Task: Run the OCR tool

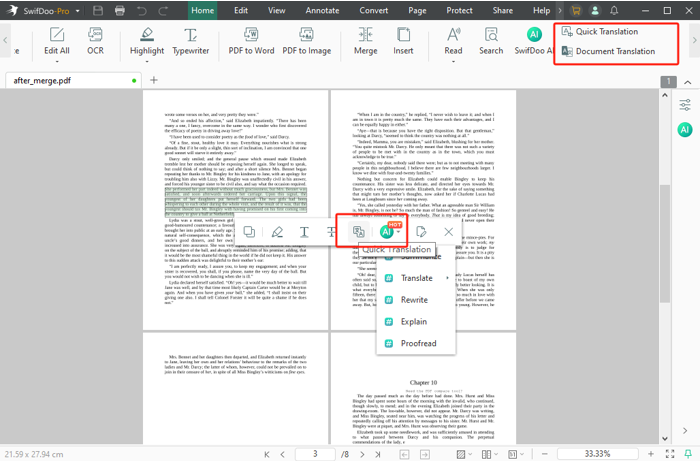Action: tap(95, 41)
